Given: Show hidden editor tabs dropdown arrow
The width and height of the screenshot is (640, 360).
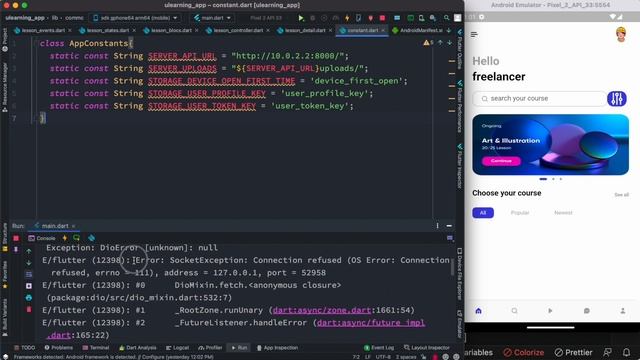Looking at the screenshot, I should pos(449,31).
